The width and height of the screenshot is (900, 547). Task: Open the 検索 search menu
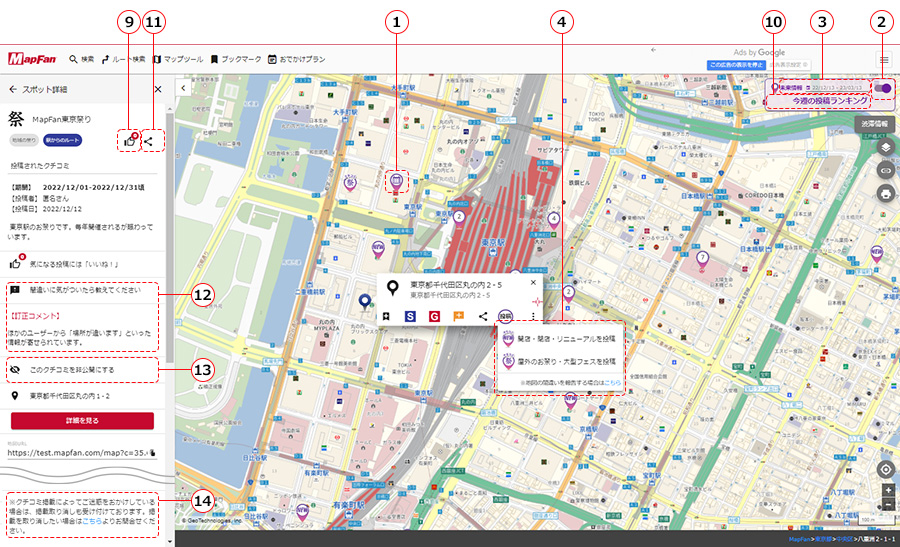(82, 59)
